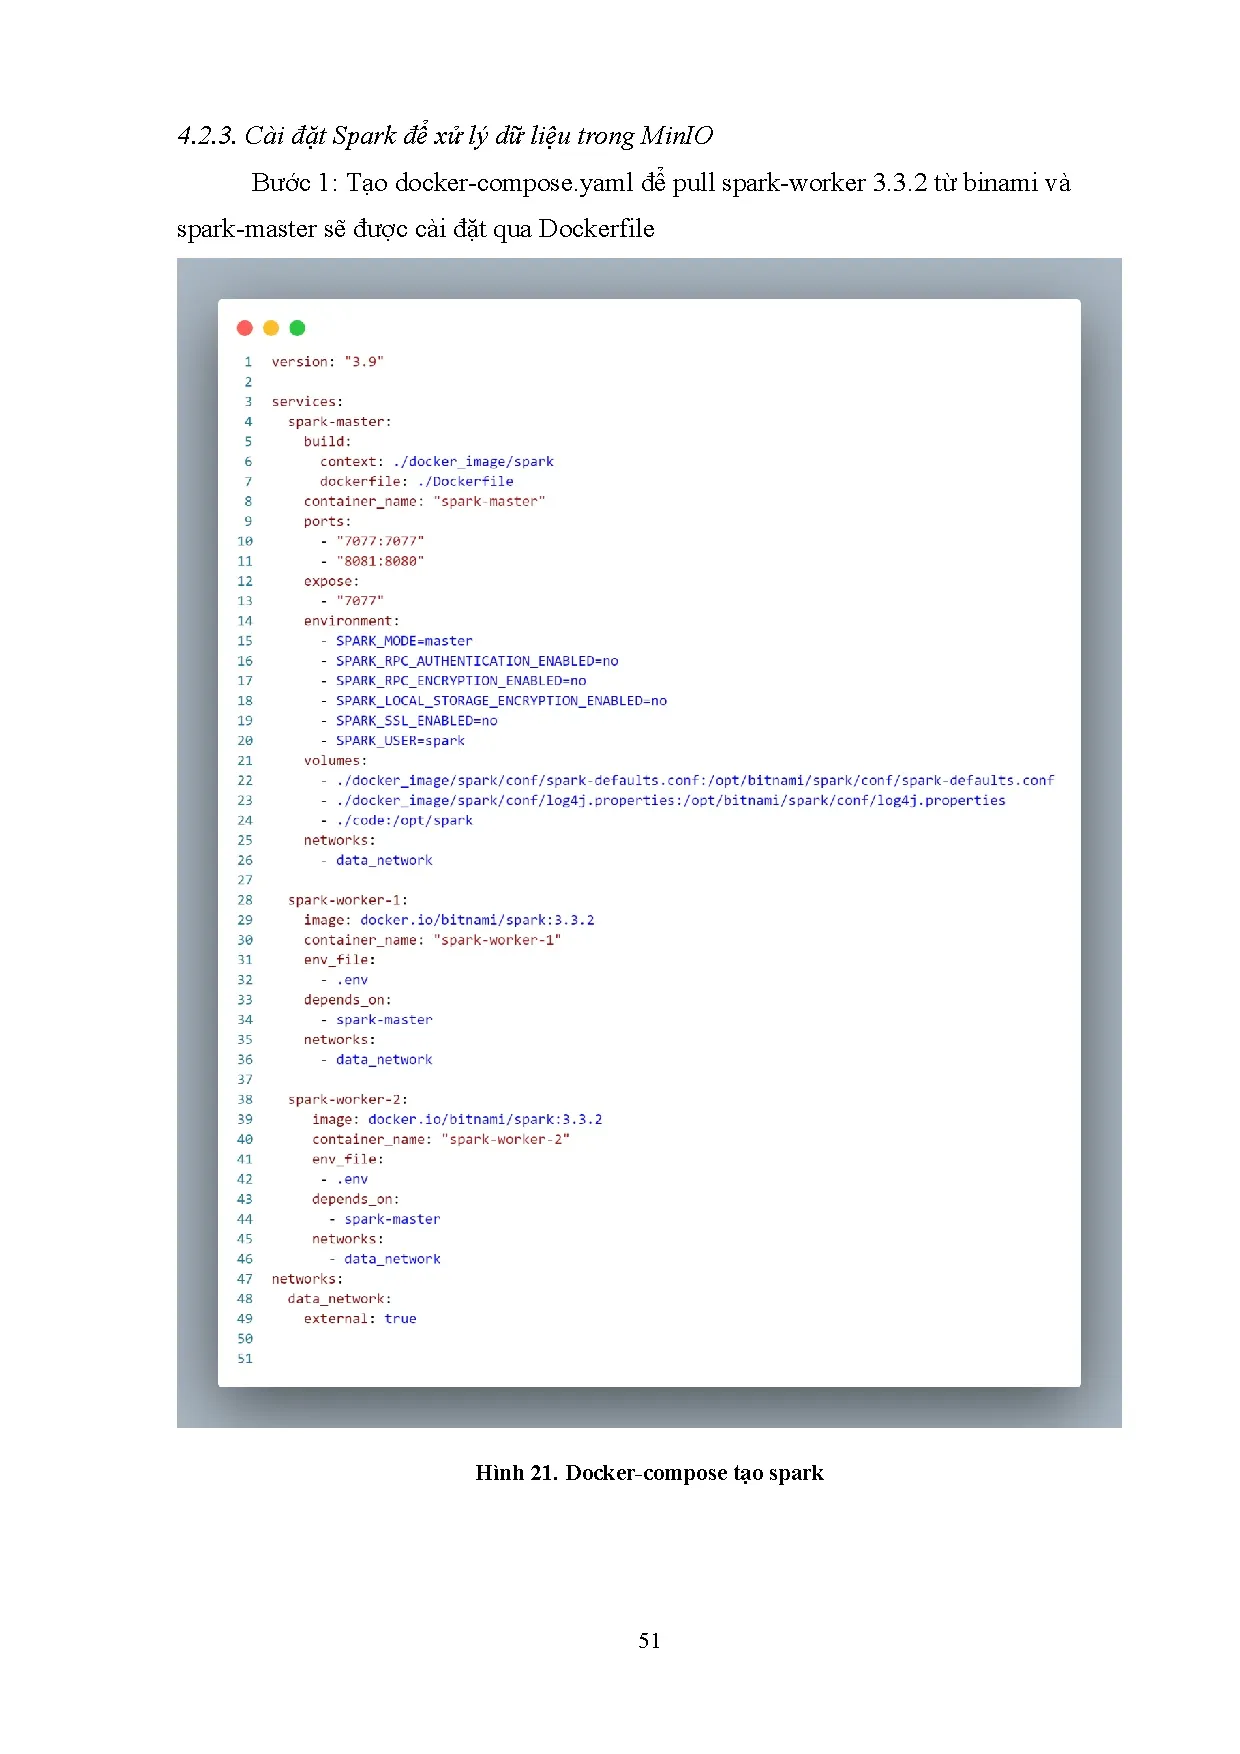
Task: Click the log4j.properties volume mapping line
Action: tap(670, 800)
